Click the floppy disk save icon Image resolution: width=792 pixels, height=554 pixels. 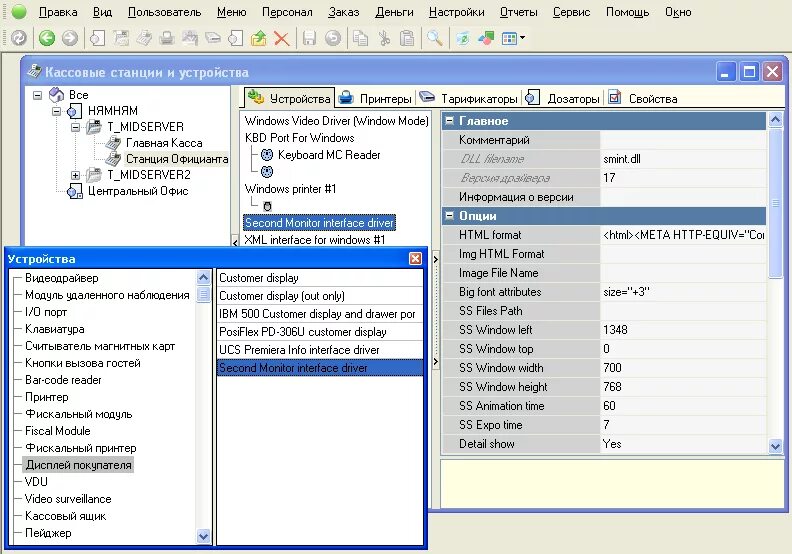pos(309,38)
